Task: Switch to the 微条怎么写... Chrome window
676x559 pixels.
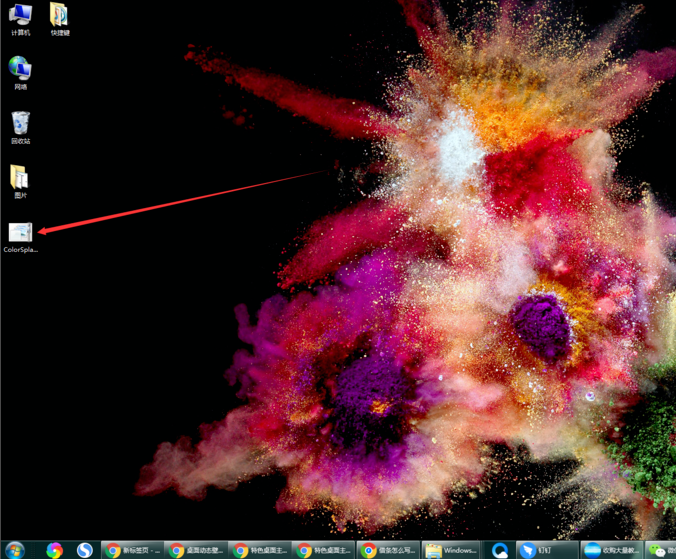Action: pos(388,550)
